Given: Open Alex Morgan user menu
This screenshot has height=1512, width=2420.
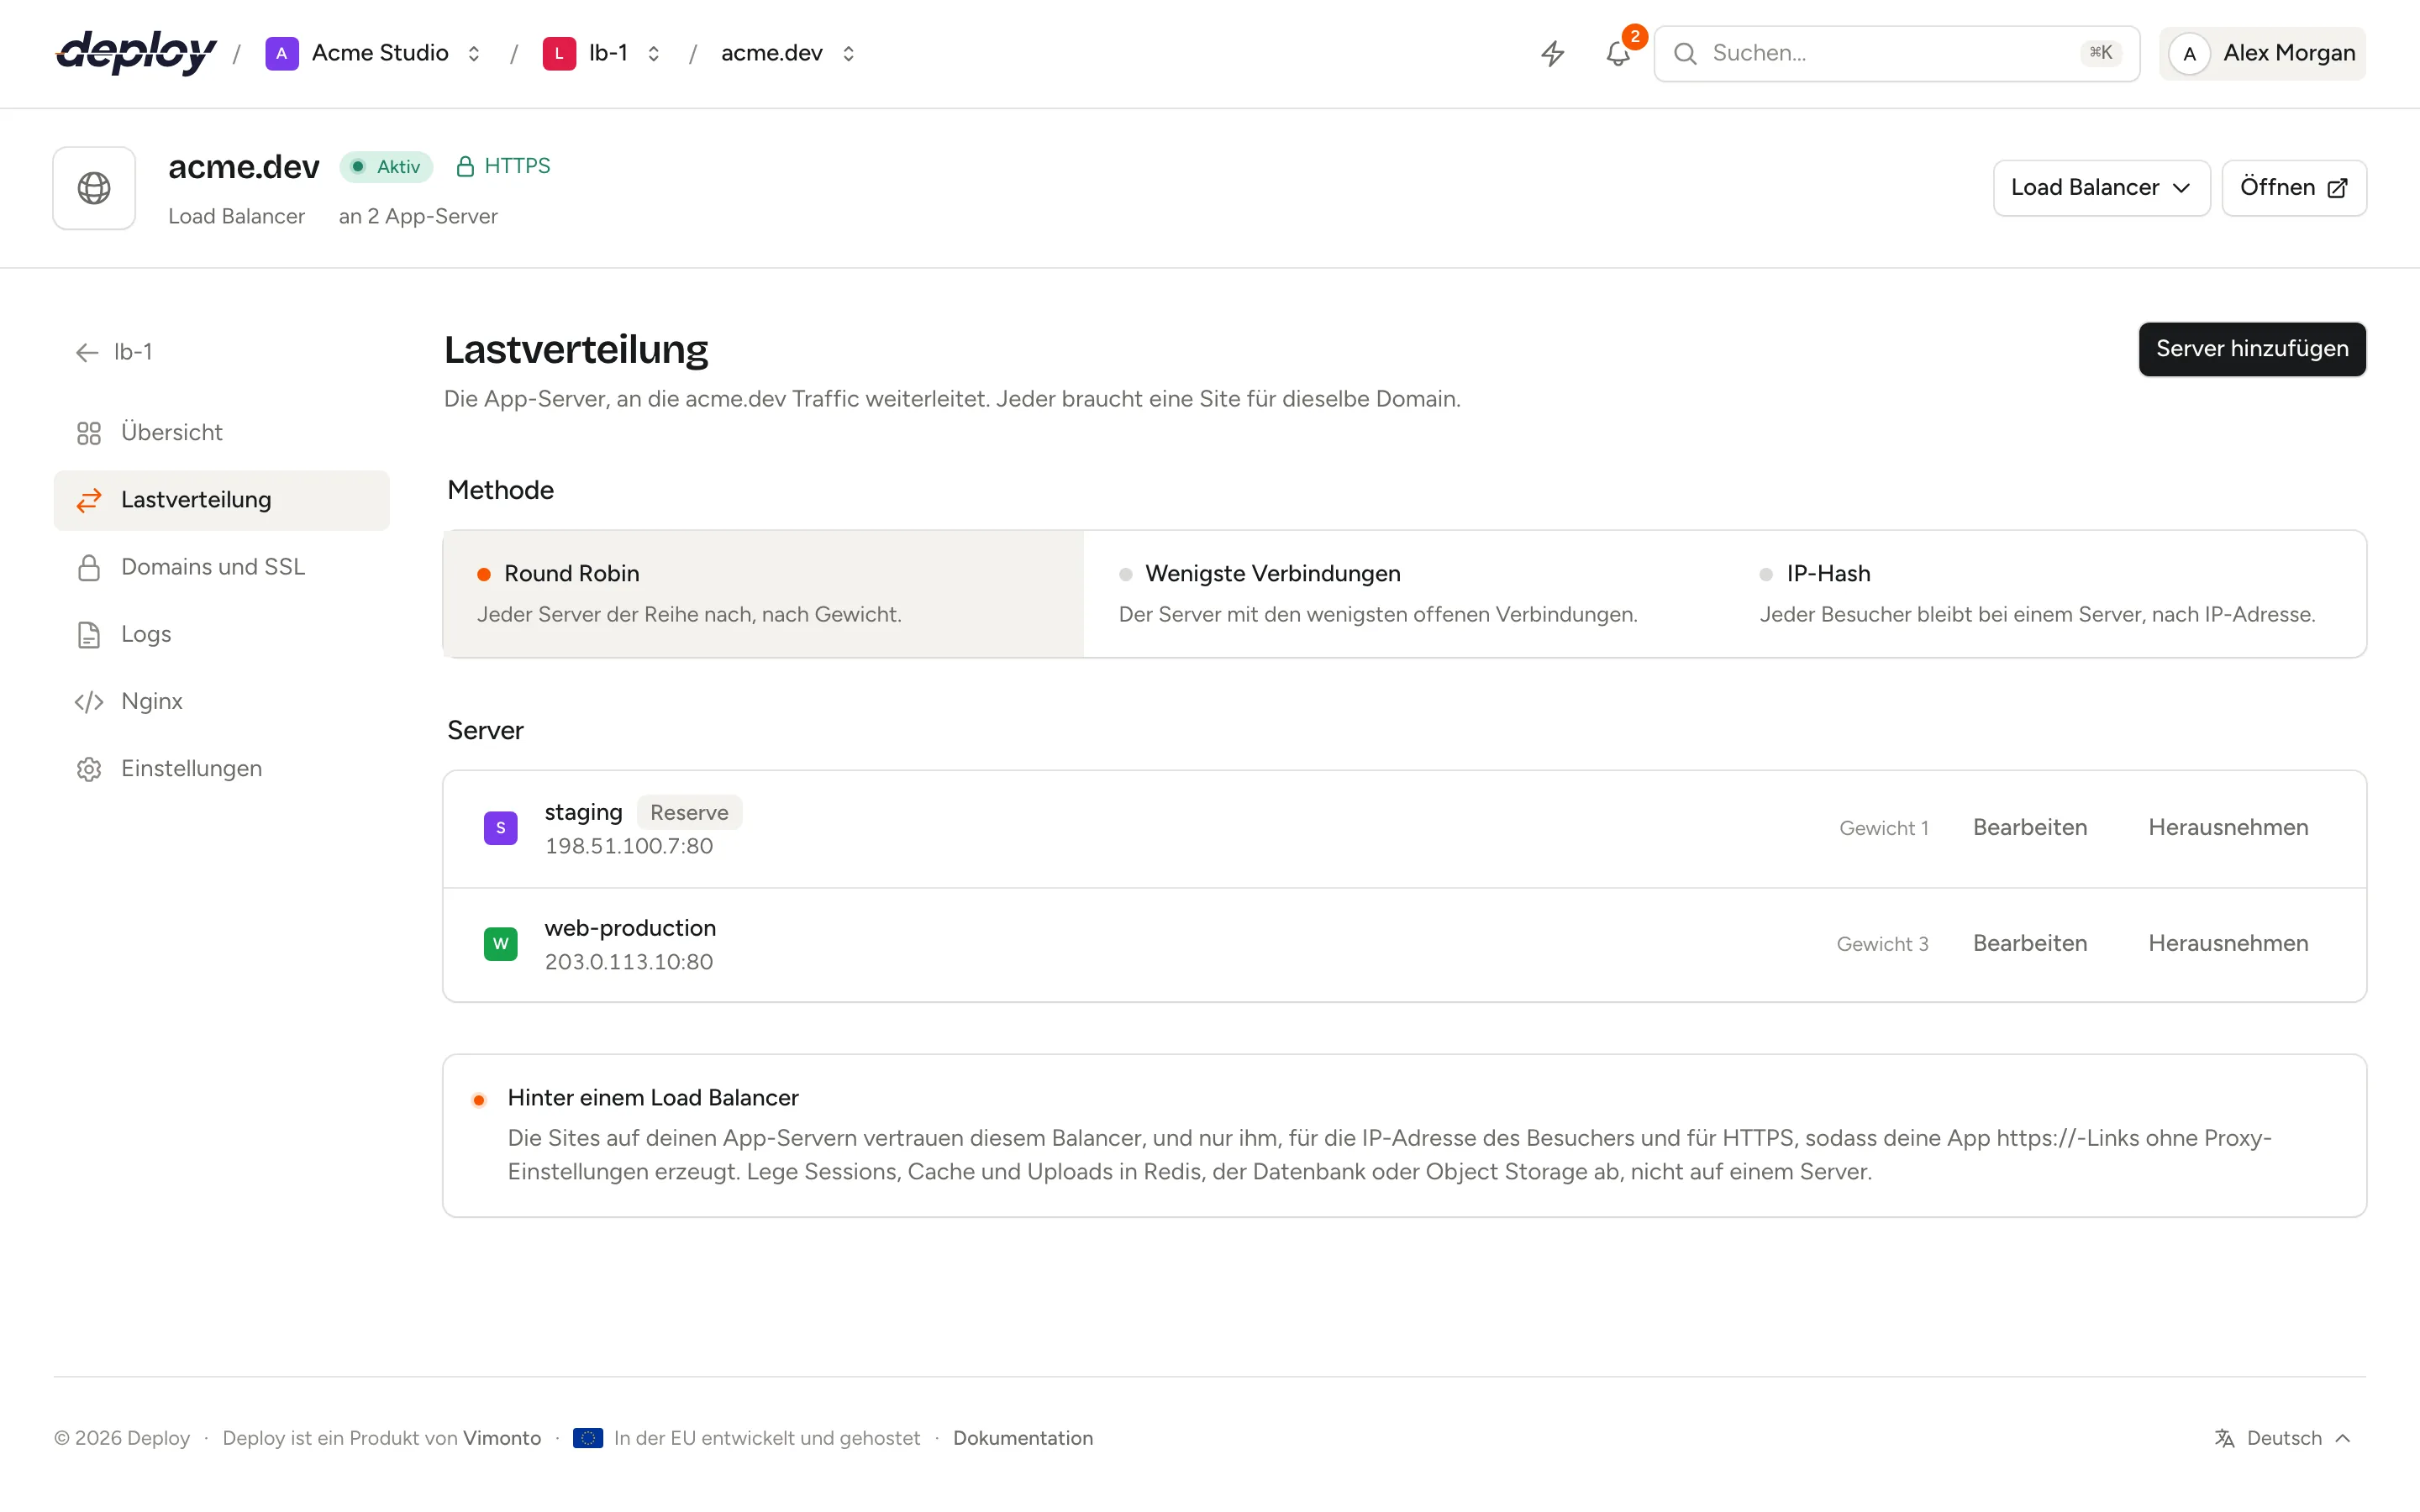Looking at the screenshot, I should coord(2262,54).
